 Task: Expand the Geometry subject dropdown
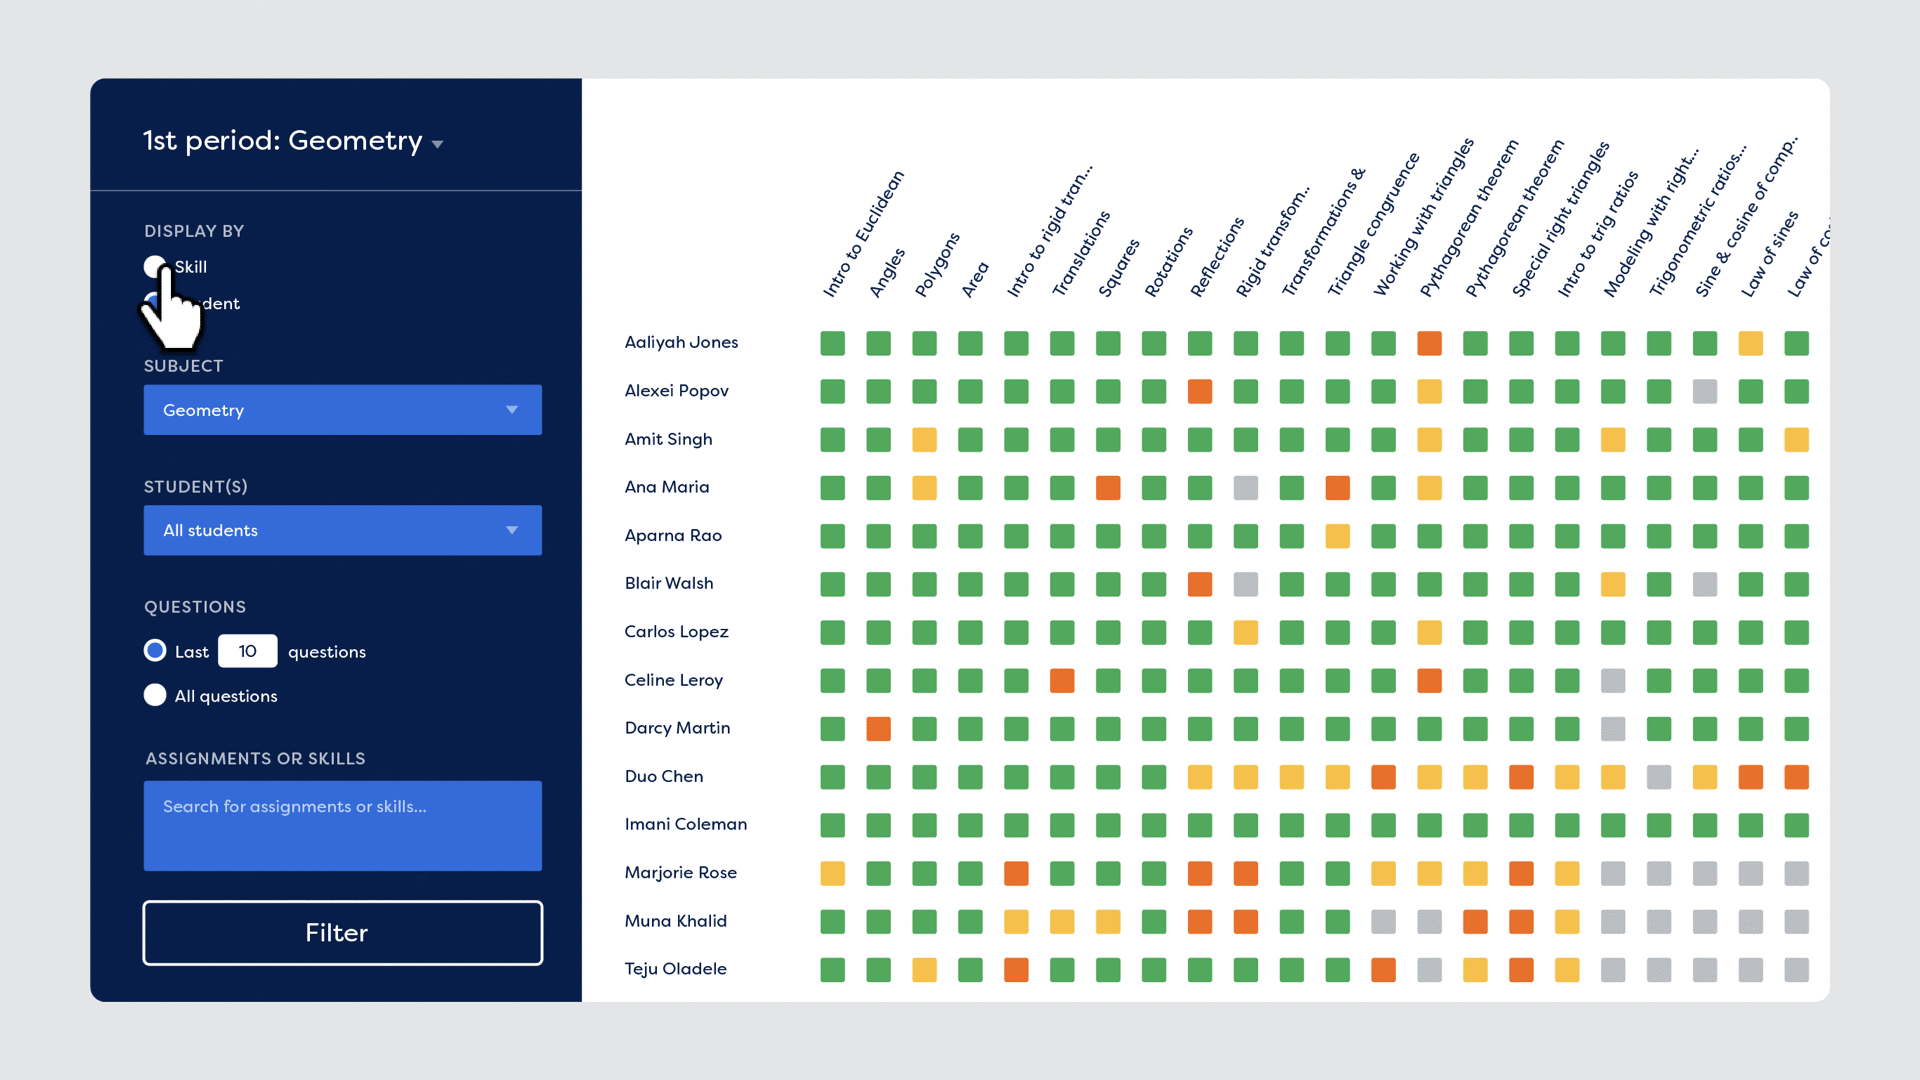point(342,410)
